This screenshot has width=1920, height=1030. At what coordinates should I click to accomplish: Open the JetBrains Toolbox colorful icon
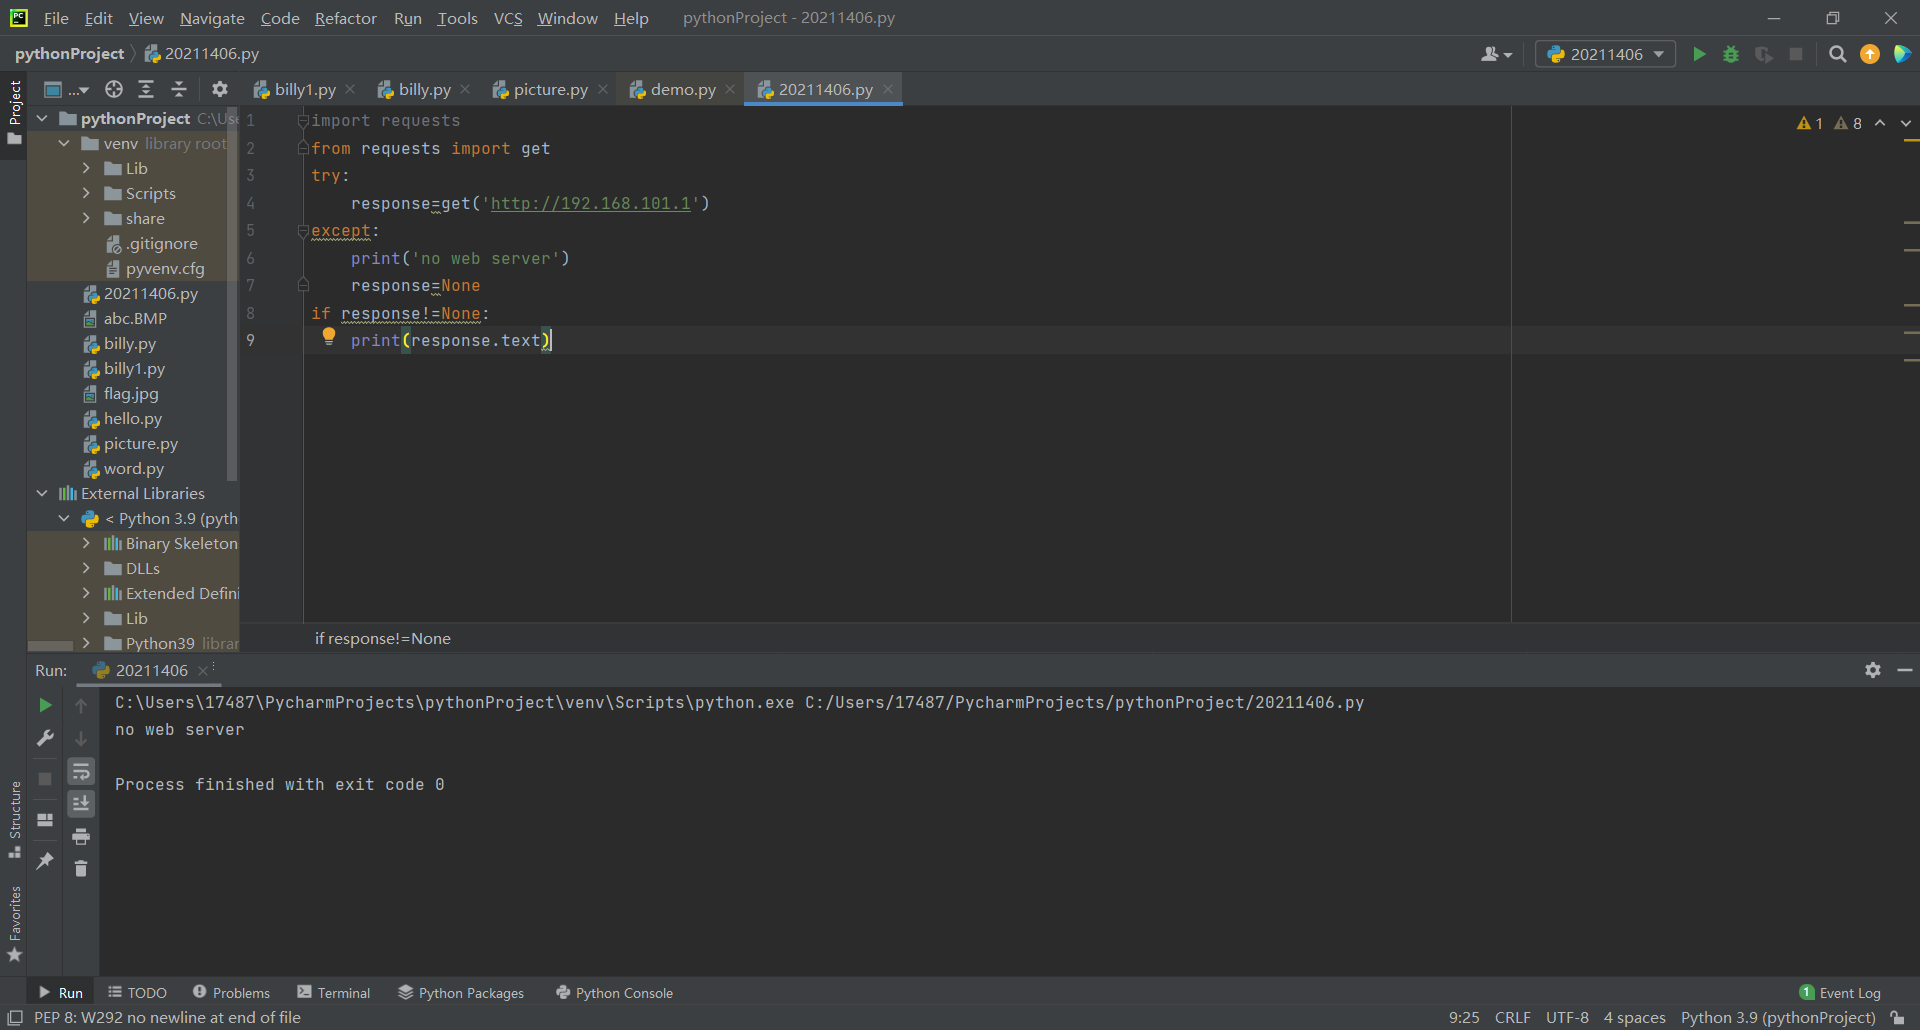(1902, 54)
